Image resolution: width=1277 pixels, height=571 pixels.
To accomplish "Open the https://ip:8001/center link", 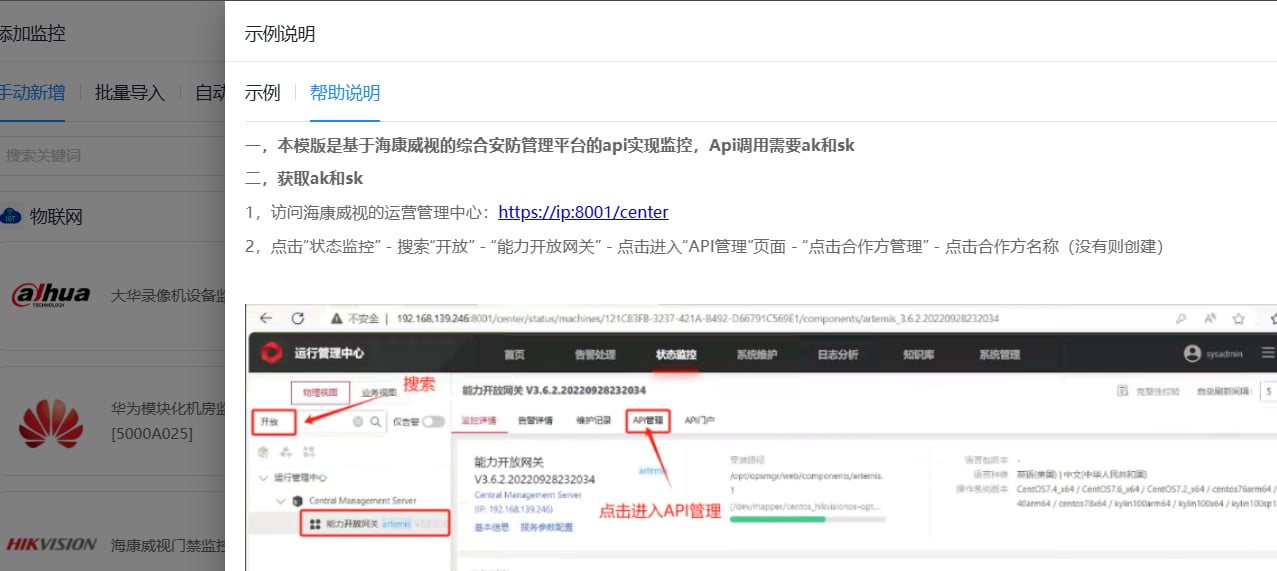I will coord(583,212).
